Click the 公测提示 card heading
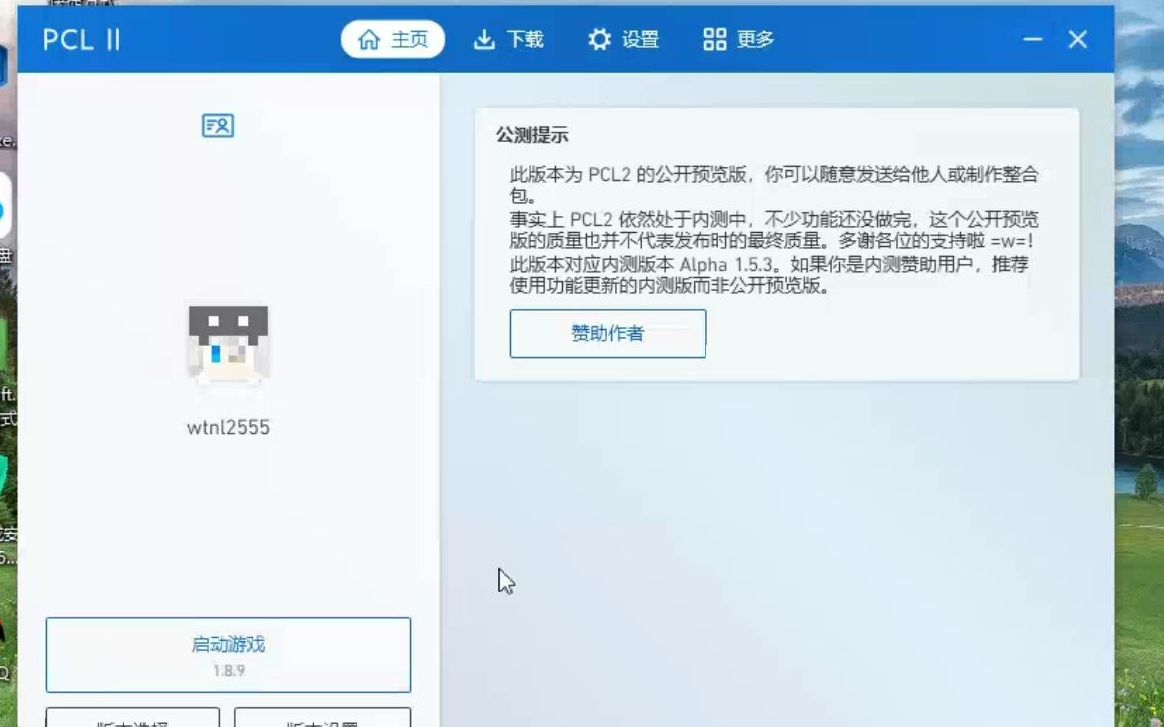This screenshot has height=727, width=1164. point(532,135)
